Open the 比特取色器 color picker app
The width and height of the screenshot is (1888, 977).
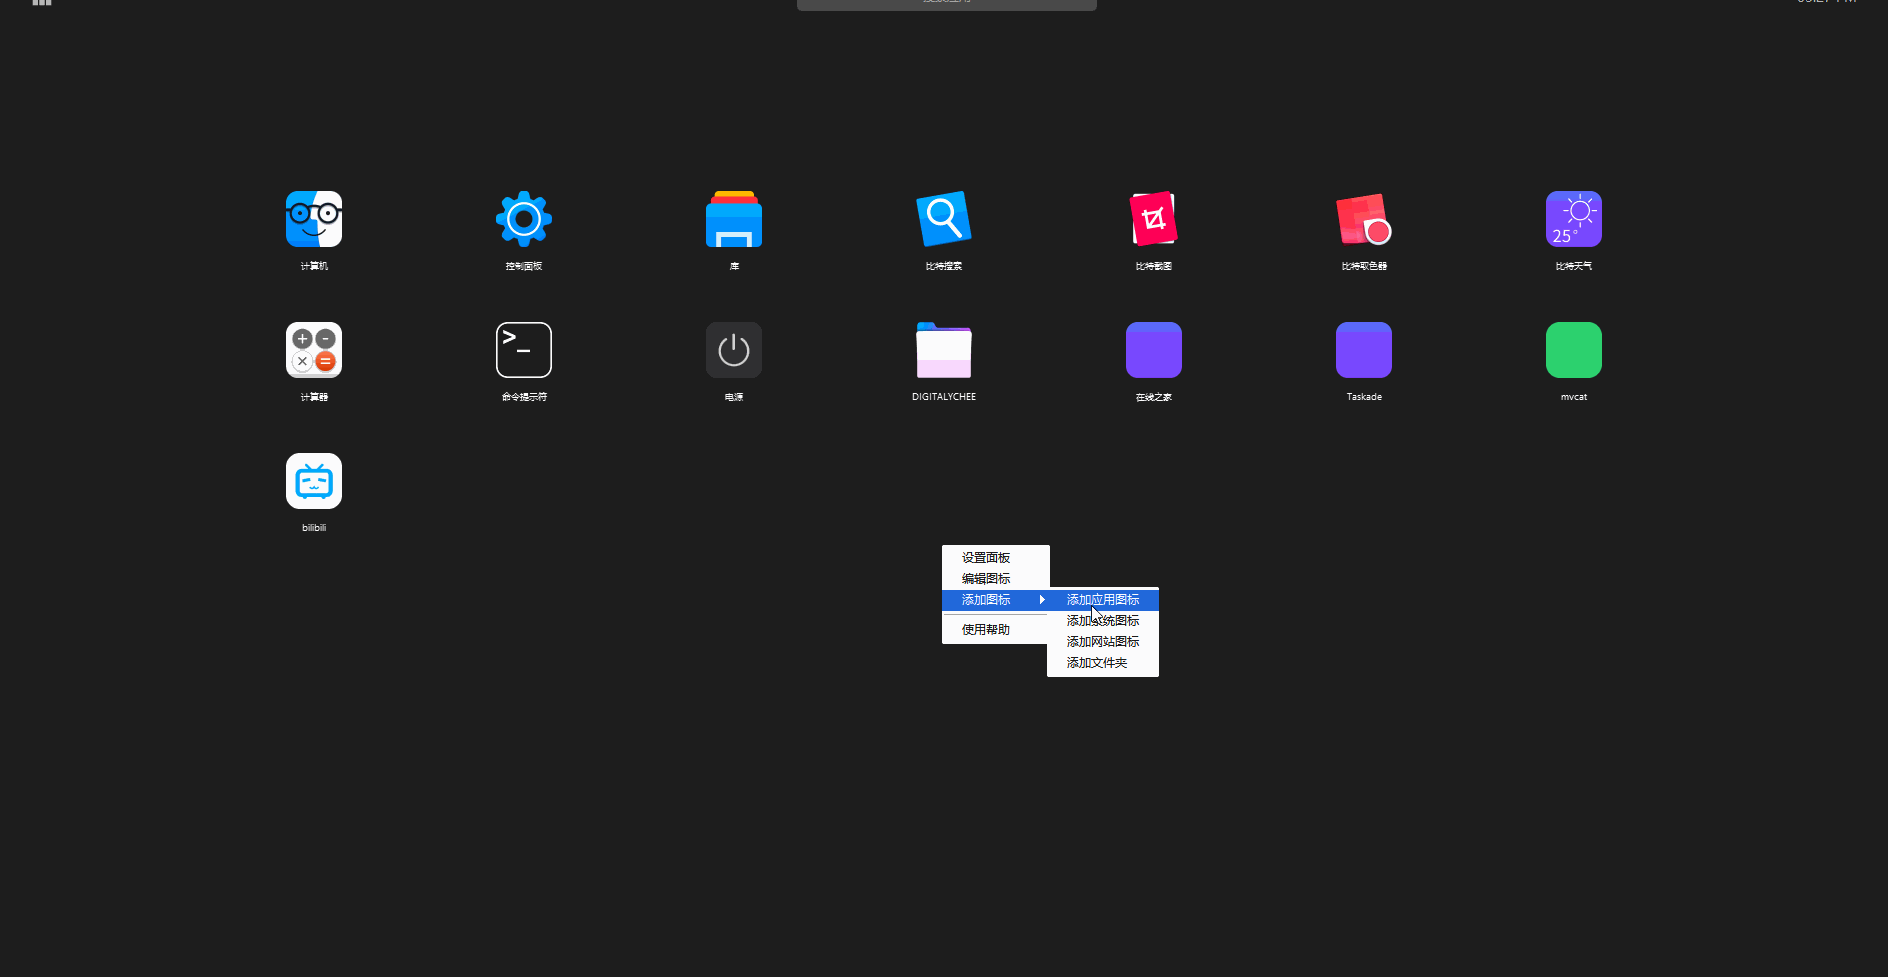pyautogui.click(x=1364, y=219)
